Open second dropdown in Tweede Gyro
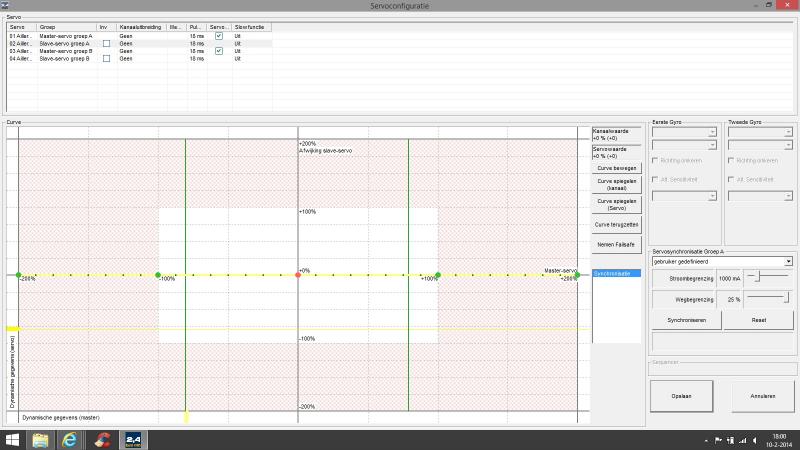Screen dimensions: 800x450 pyautogui.click(x=760, y=145)
